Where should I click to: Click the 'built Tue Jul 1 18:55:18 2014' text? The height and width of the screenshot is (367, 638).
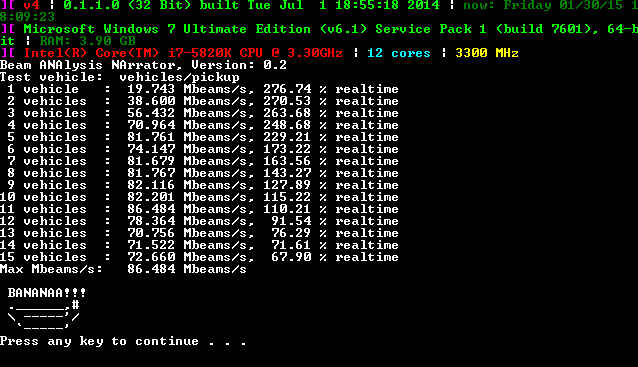319,5
